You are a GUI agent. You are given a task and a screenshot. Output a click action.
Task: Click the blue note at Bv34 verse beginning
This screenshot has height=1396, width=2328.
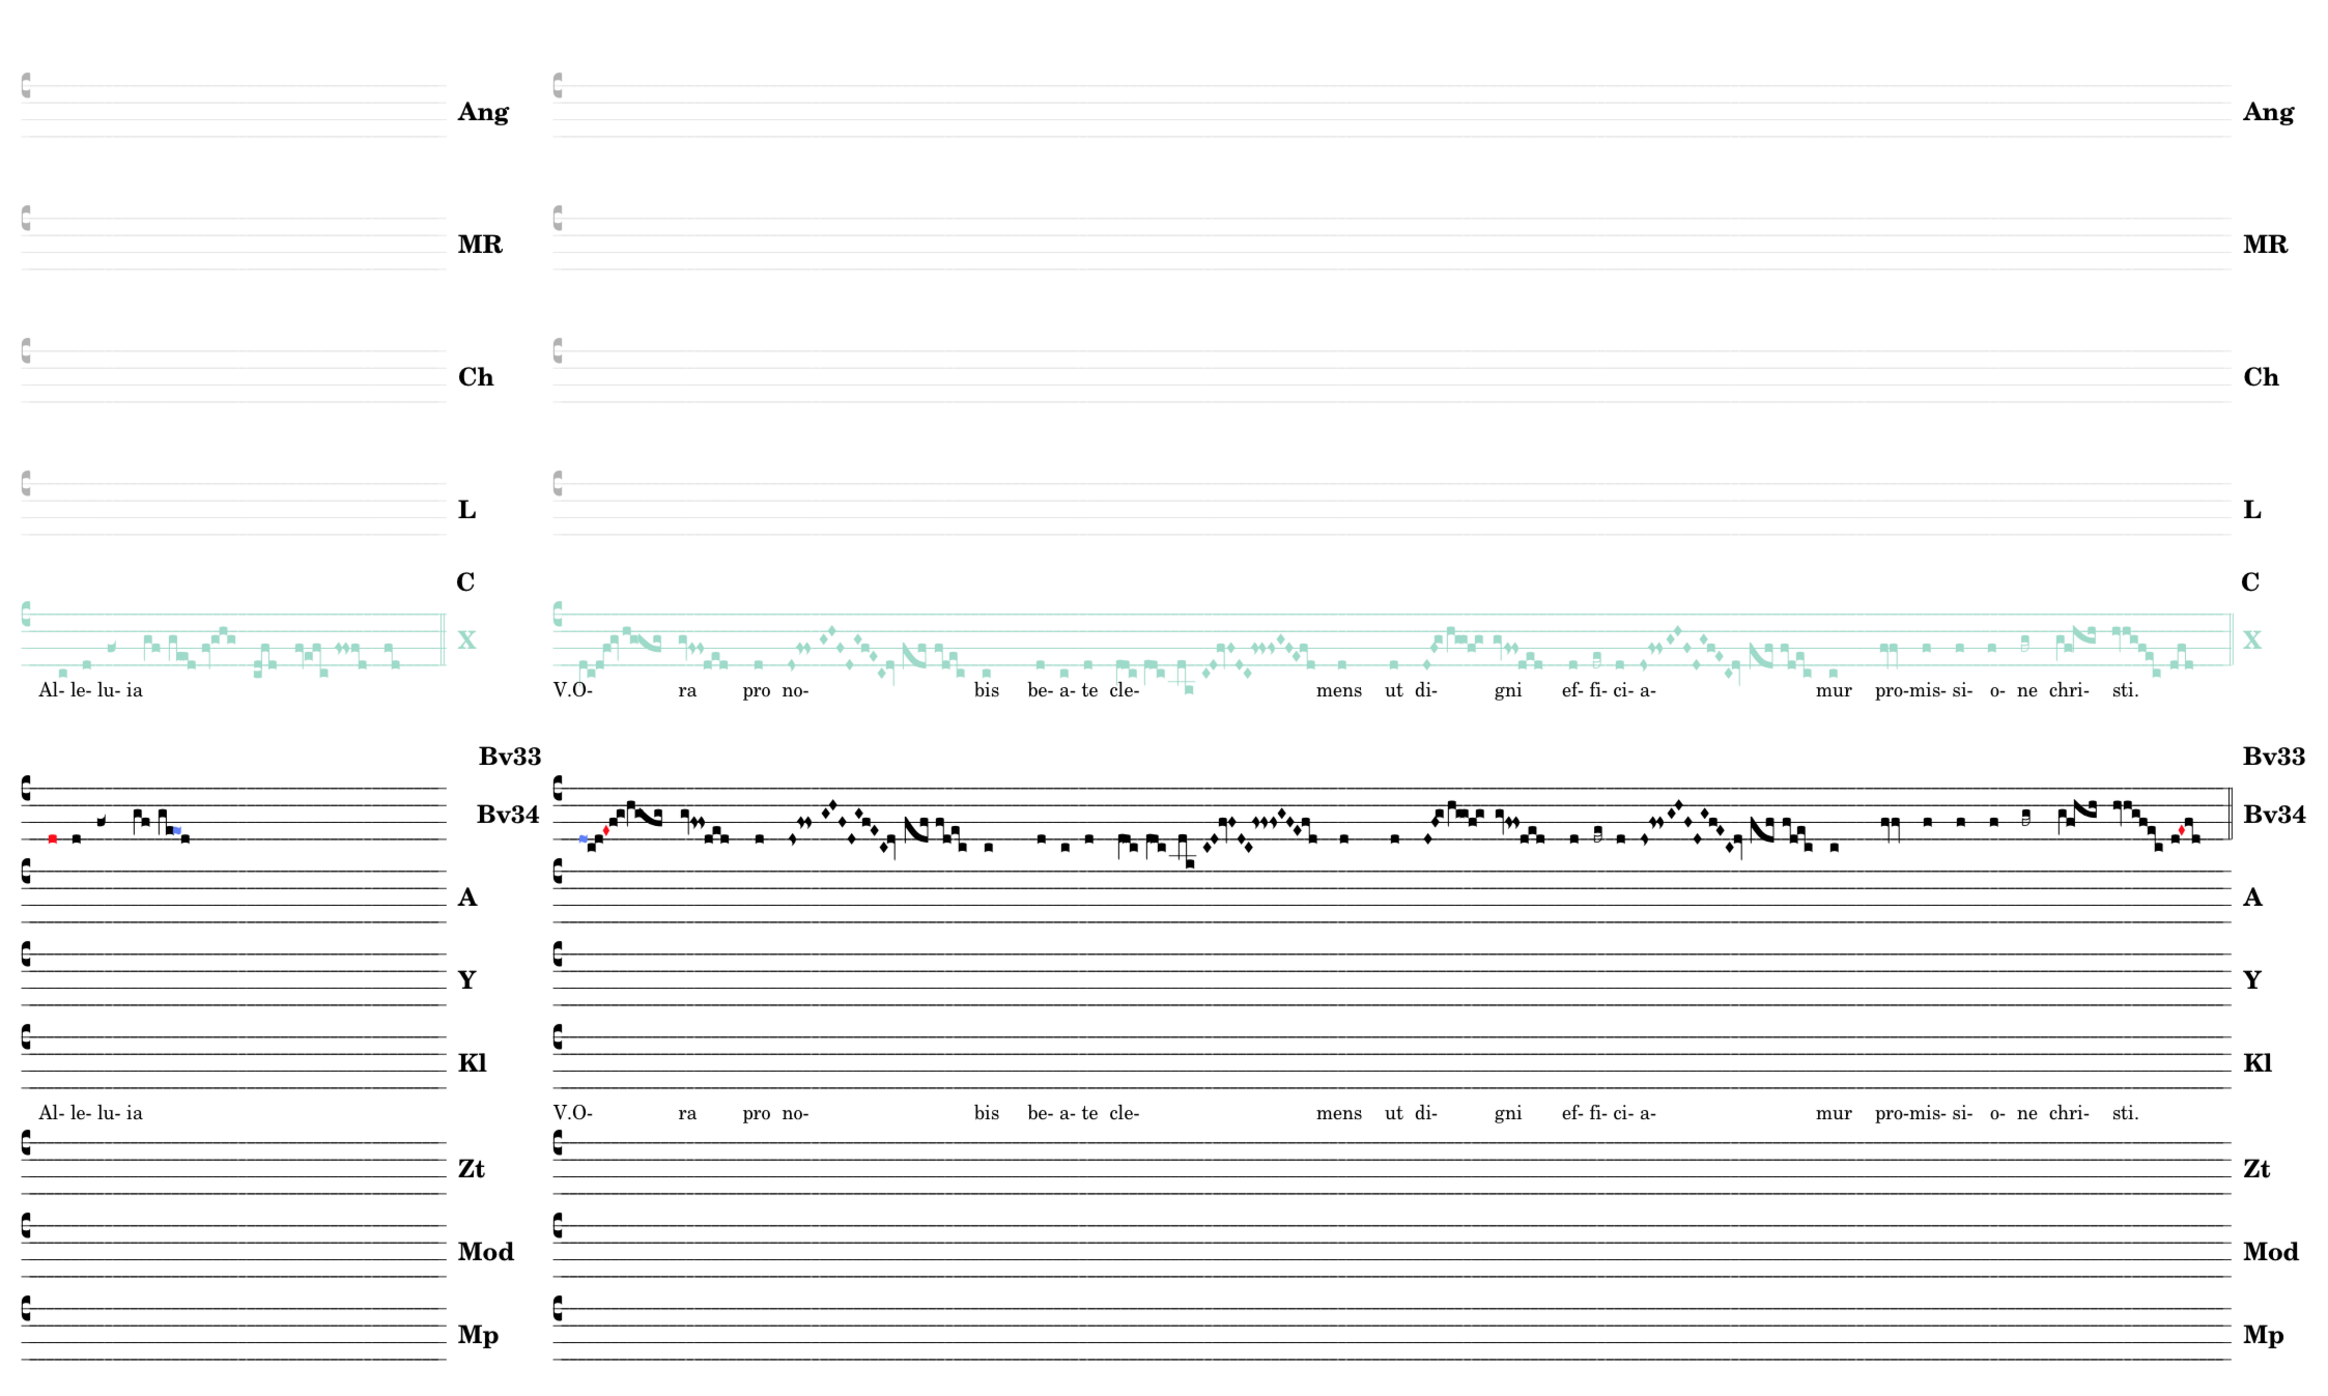click(x=583, y=839)
